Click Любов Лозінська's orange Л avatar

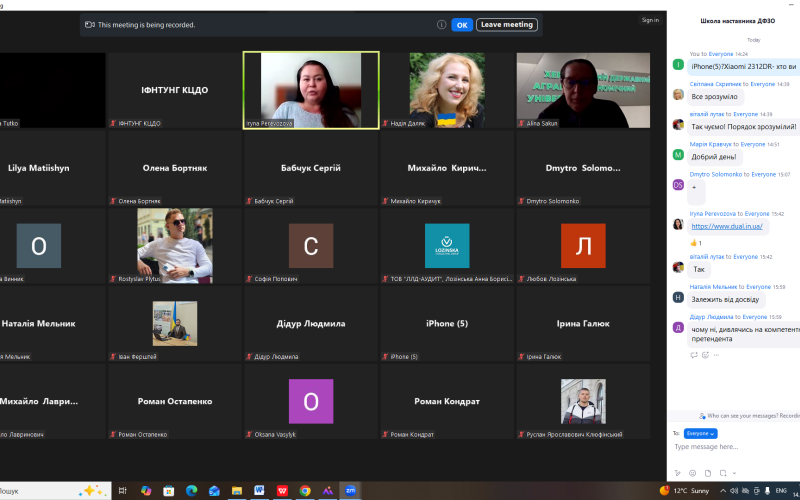pyautogui.click(x=583, y=245)
